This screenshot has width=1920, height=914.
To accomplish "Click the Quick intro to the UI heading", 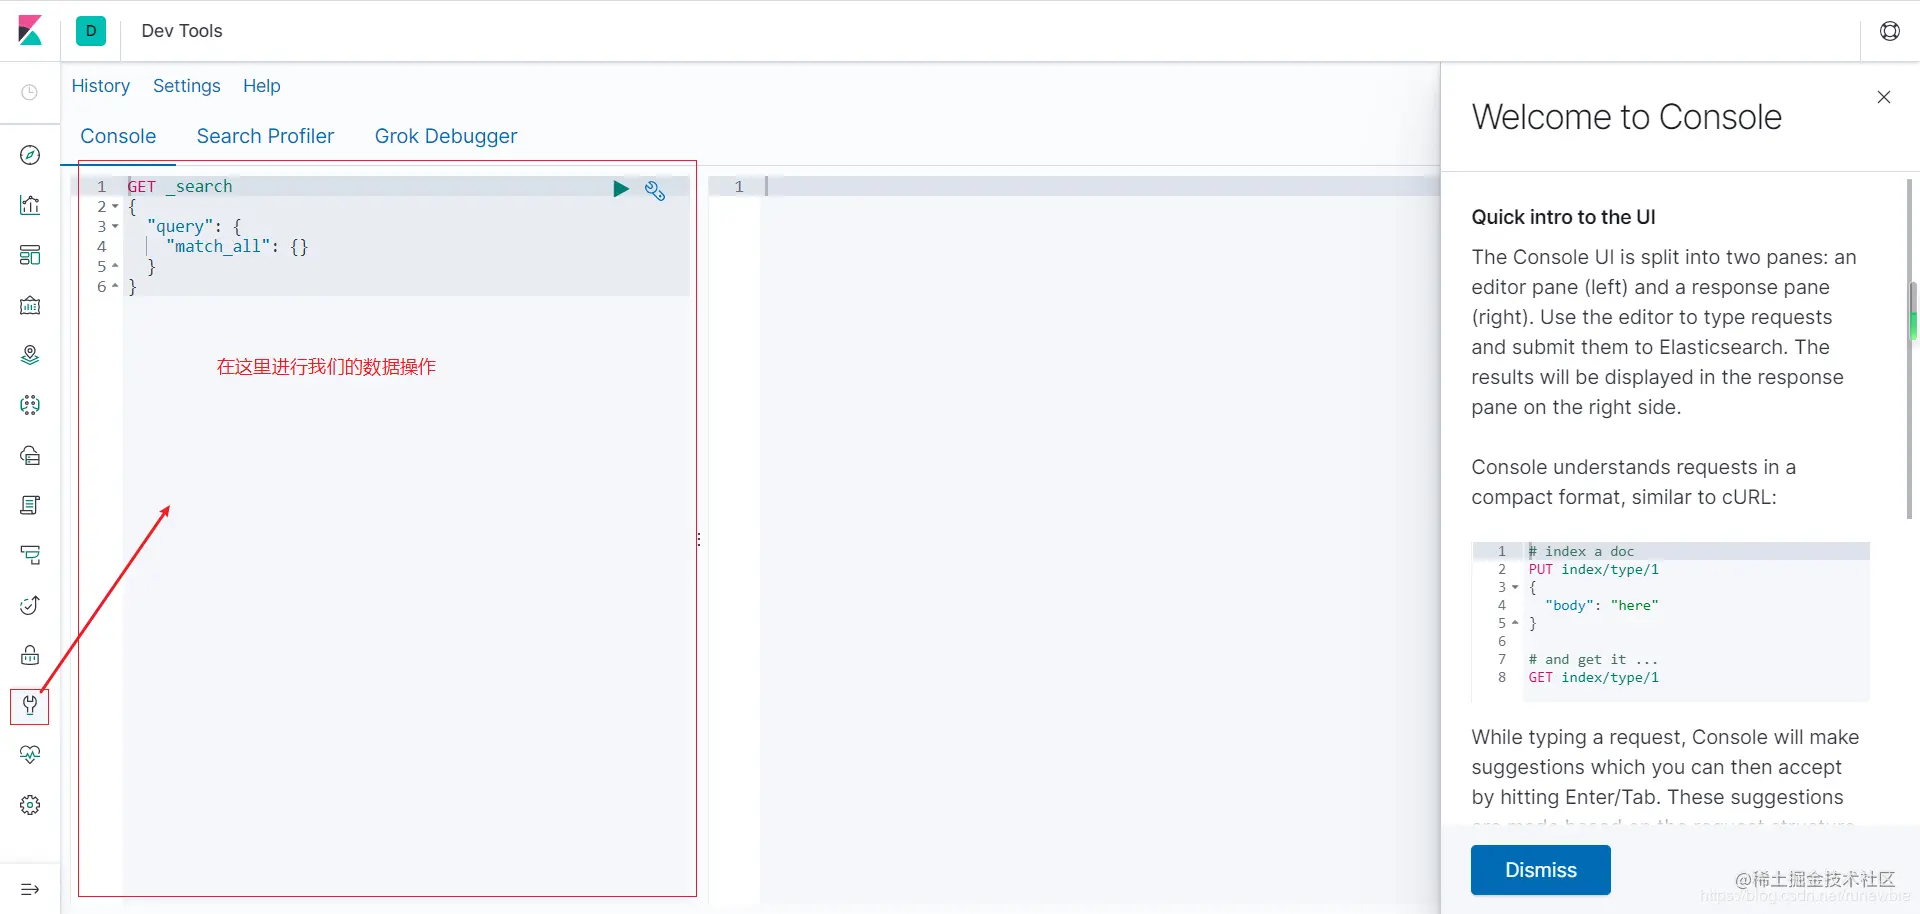I will [1563, 217].
